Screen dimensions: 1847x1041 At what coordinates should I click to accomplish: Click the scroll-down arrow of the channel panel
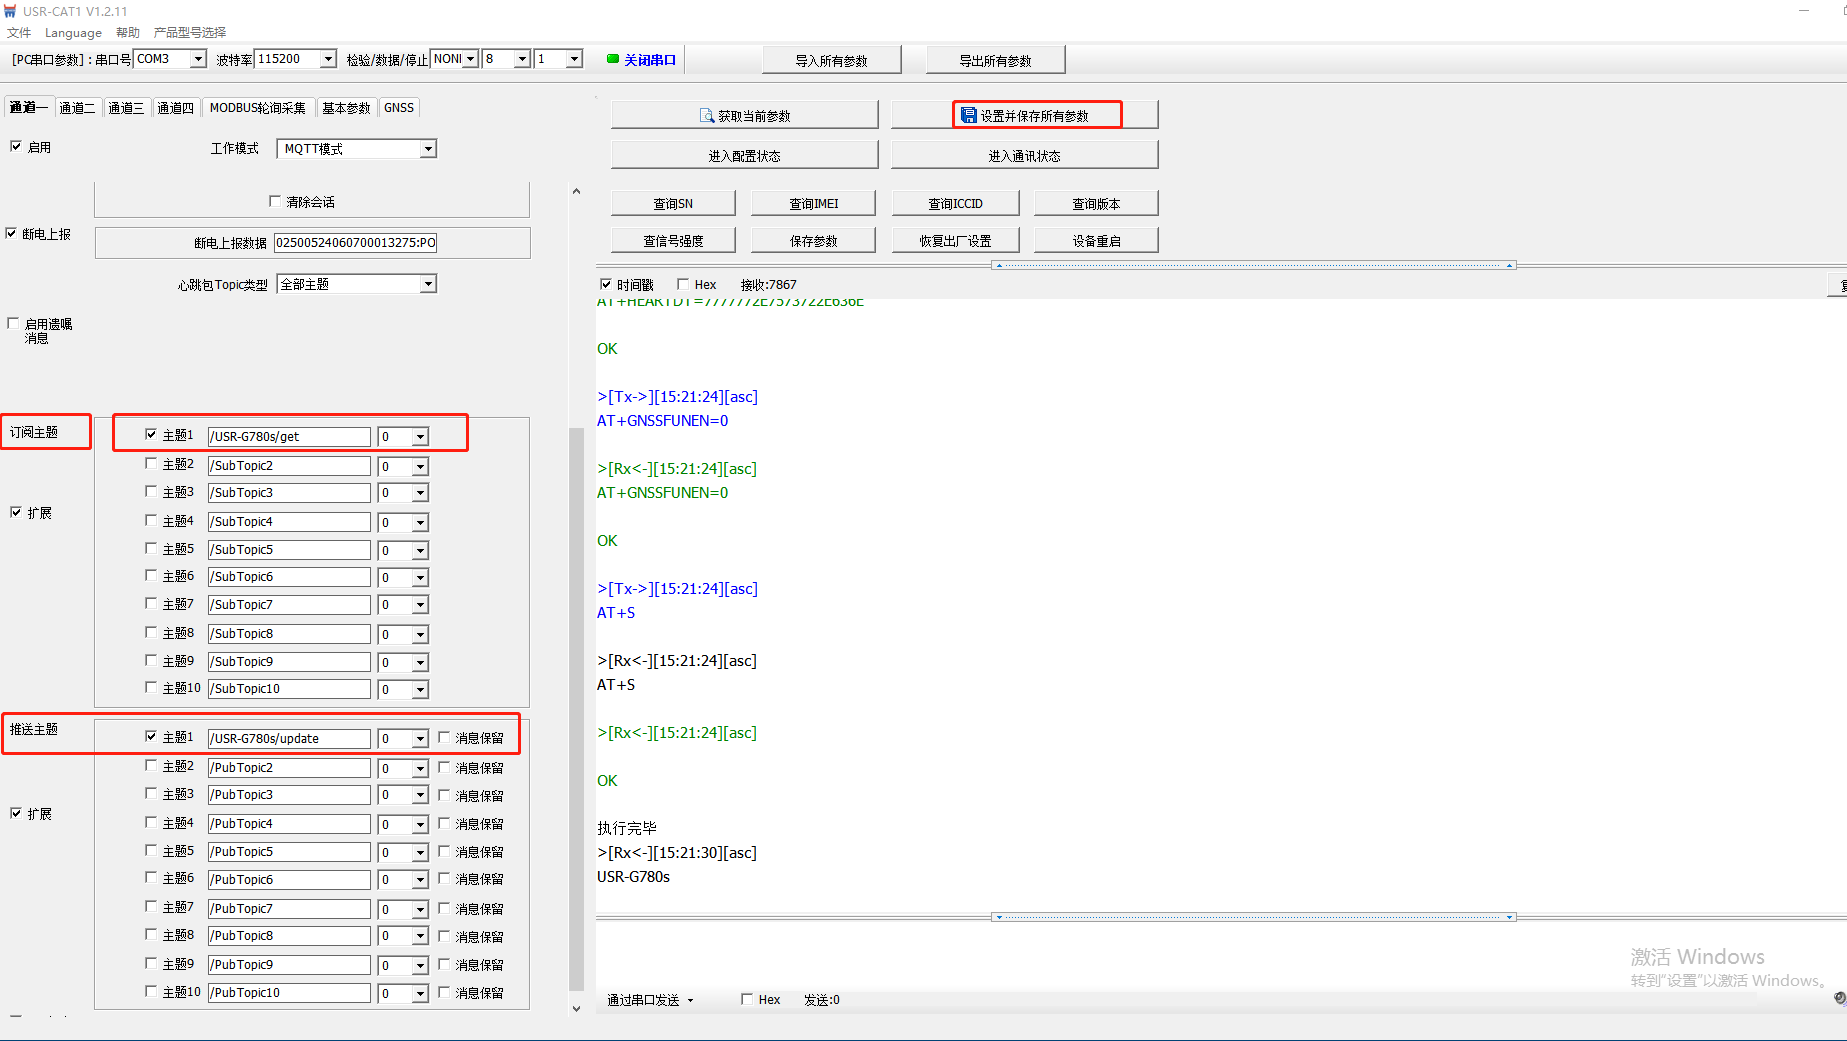(576, 1008)
